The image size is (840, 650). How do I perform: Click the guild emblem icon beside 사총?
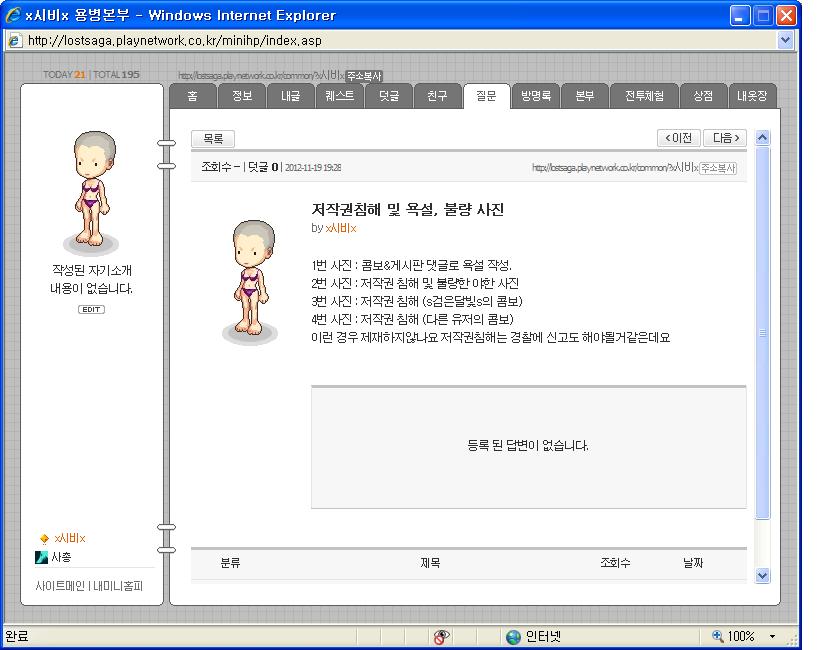[x=41, y=557]
